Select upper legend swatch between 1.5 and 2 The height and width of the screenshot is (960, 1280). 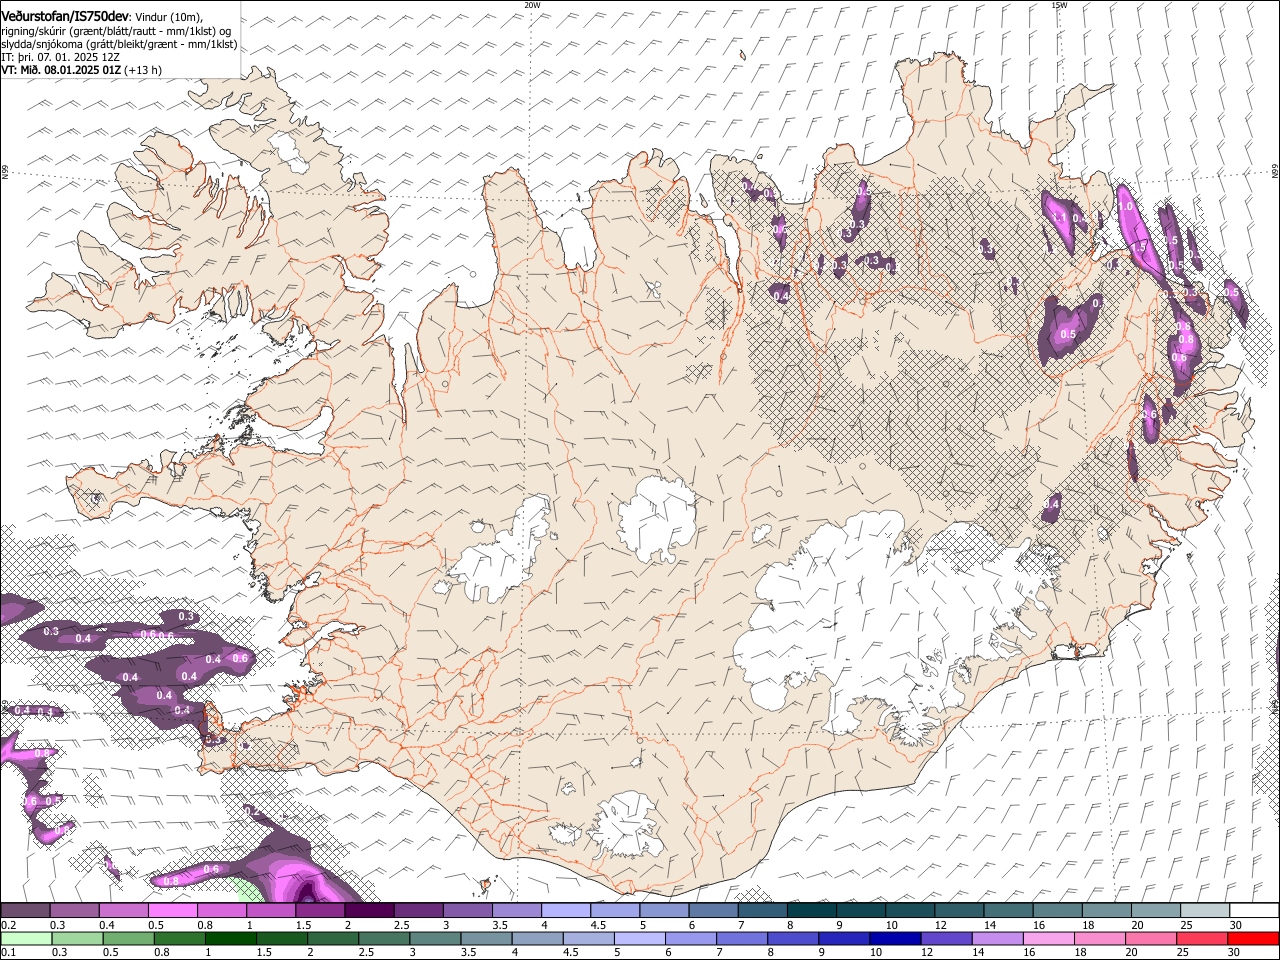click(x=320, y=911)
